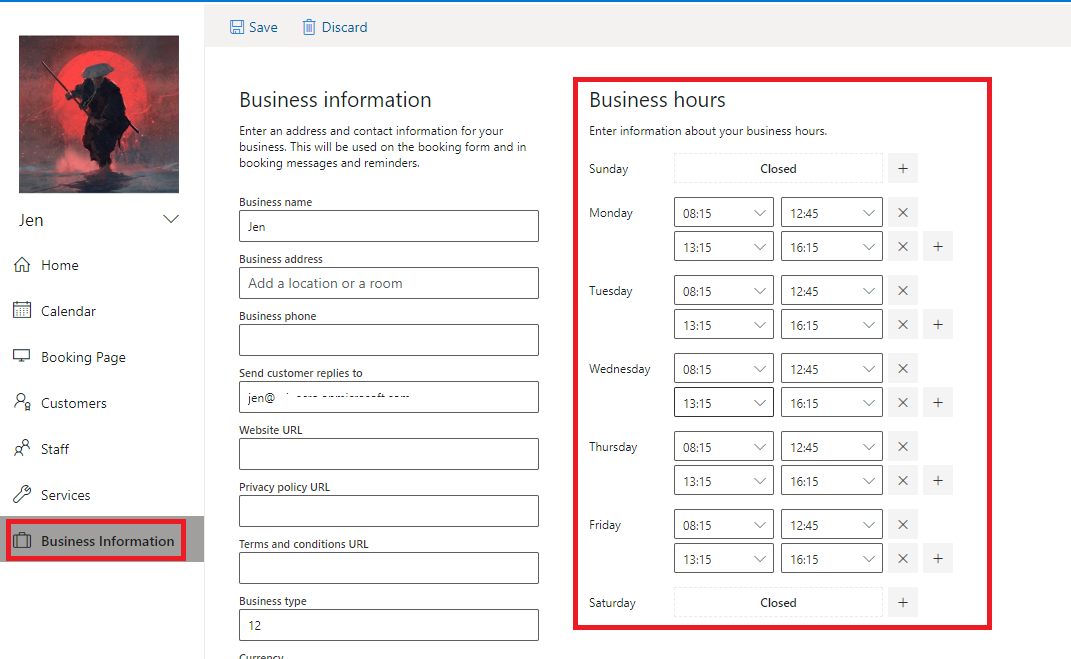Click the Saturday Closed box
Image resolution: width=1071 pixels, height=659 pixels.
778,602
